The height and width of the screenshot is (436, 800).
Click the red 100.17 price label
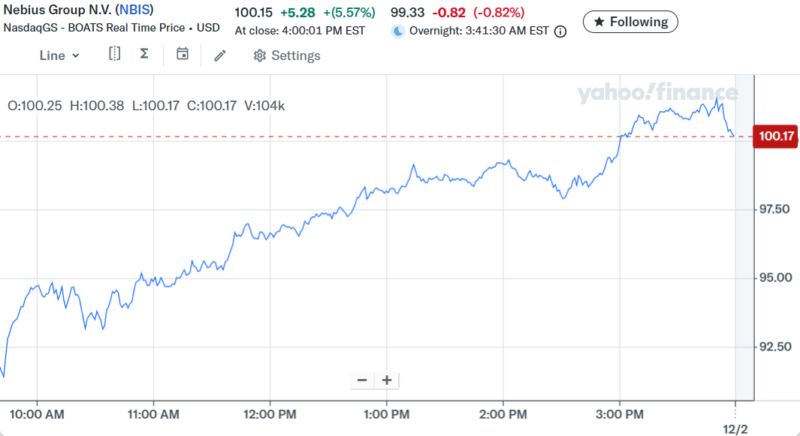click(776, 137)
